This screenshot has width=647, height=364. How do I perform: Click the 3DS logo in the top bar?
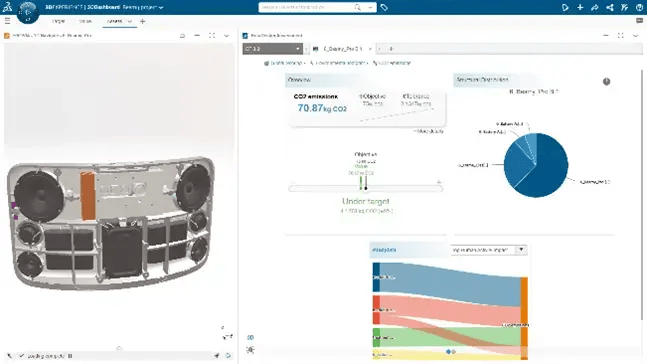[7, 7]
